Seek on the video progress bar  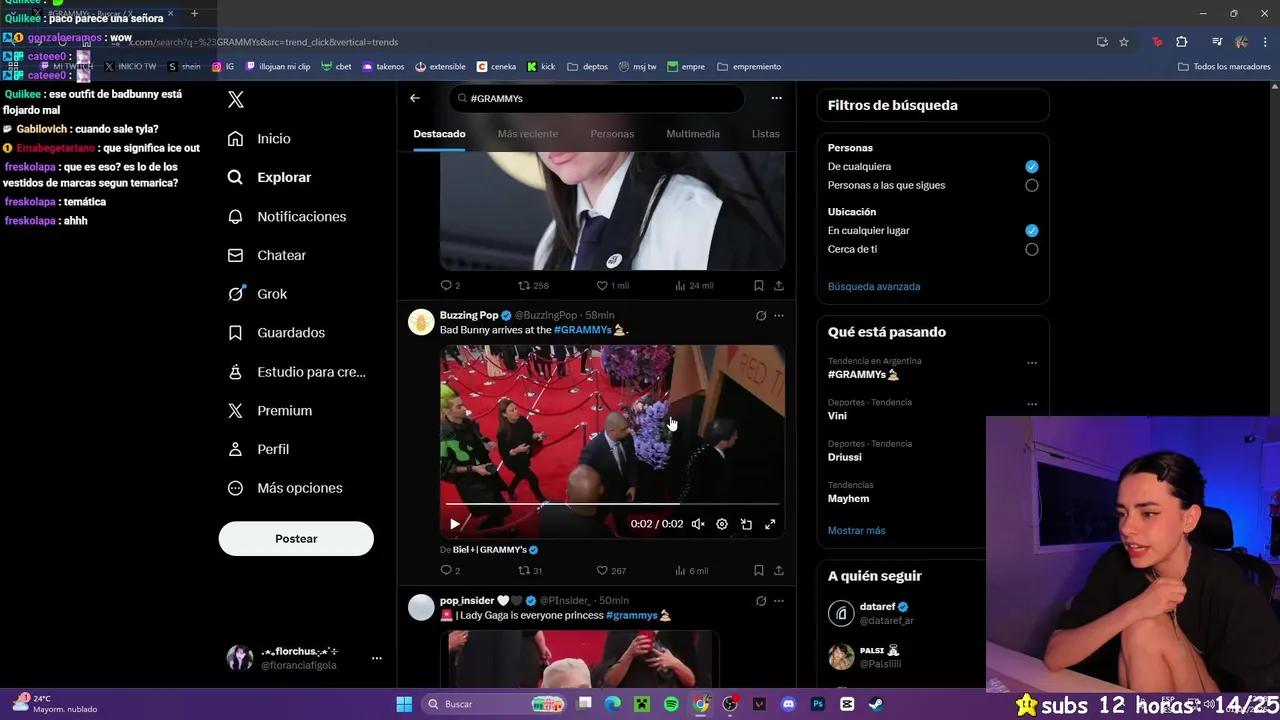point(612,504)
